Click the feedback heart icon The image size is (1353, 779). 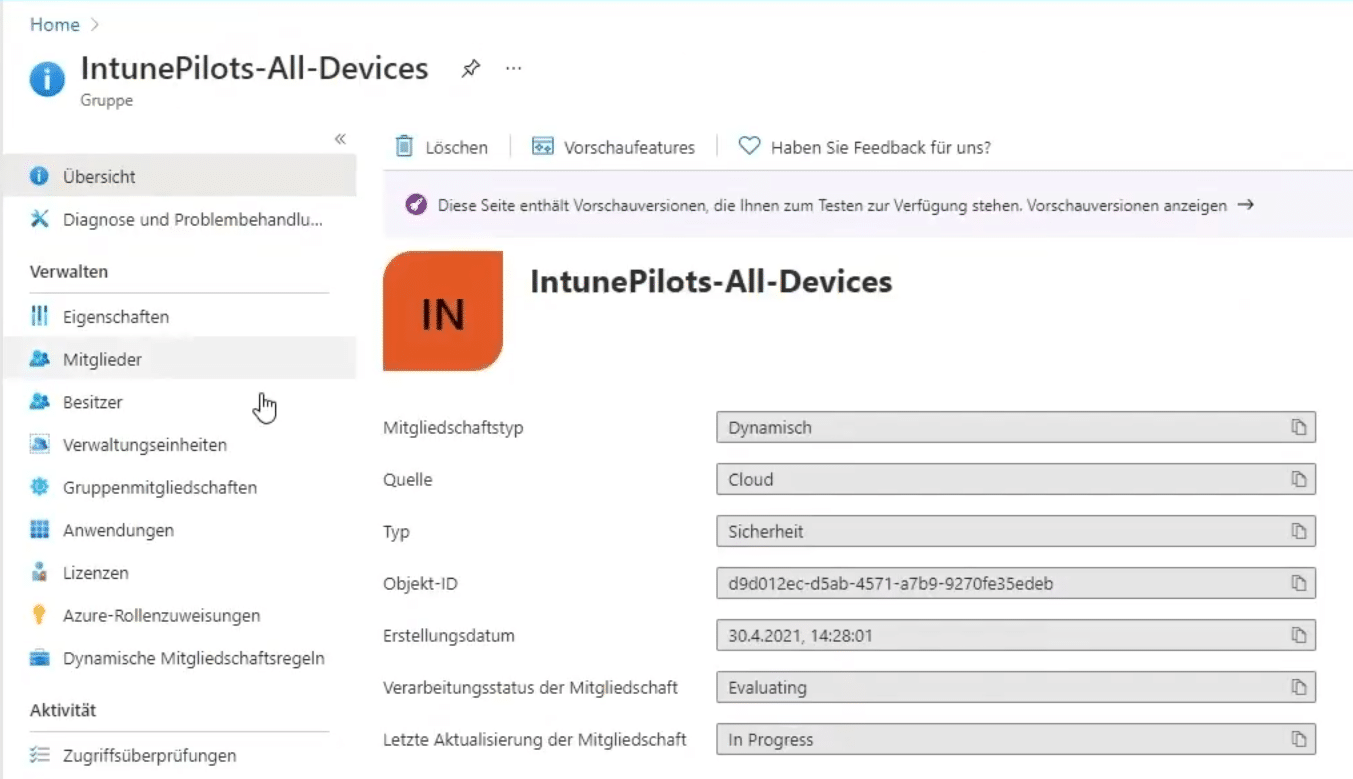pyautogui.click(x=749, y=146)
